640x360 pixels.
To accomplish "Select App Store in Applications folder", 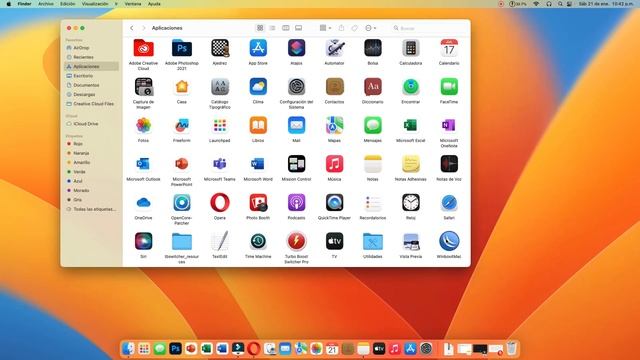I will tap(258, 48).
